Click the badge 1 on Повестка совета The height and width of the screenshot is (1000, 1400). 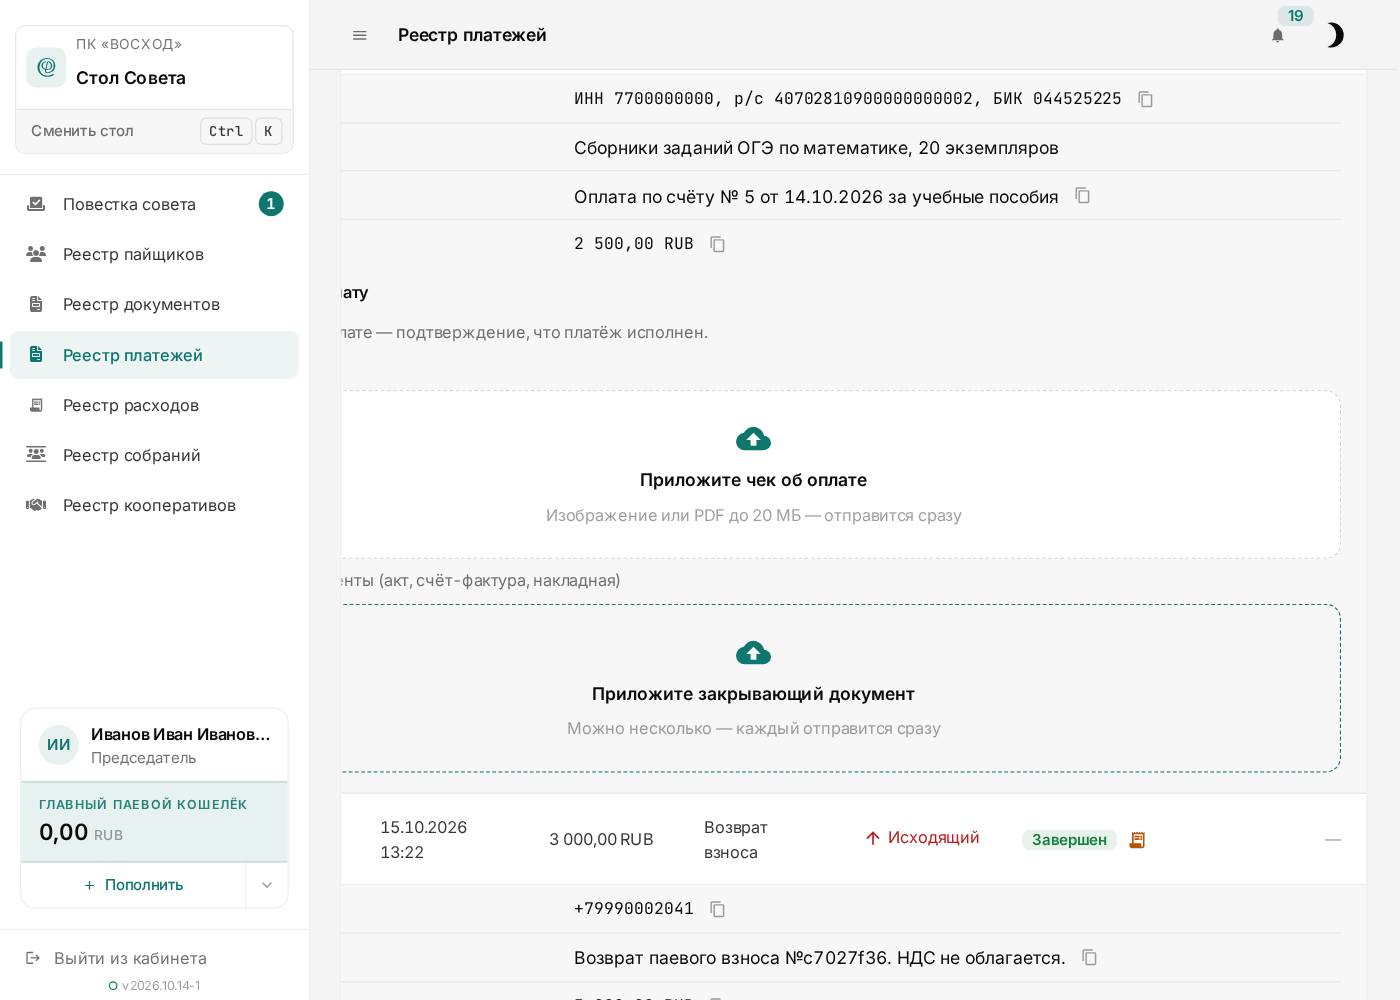[x=271, y=204]
